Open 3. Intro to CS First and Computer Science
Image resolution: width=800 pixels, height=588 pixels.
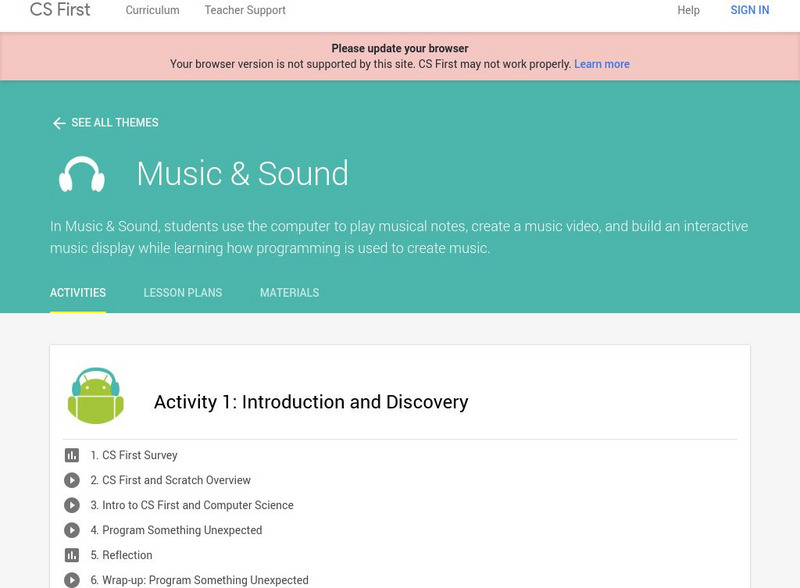tap(192, 505)
